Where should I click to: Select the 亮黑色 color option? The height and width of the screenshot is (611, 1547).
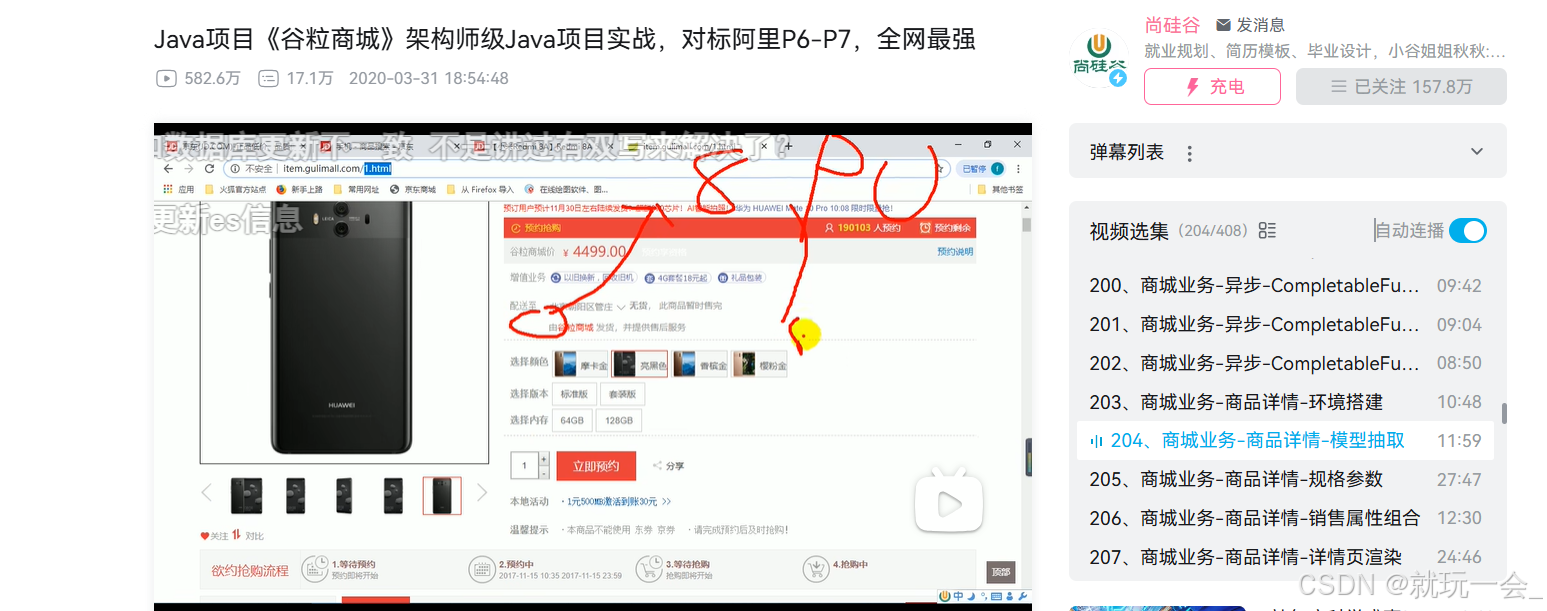tap(641, 365)
